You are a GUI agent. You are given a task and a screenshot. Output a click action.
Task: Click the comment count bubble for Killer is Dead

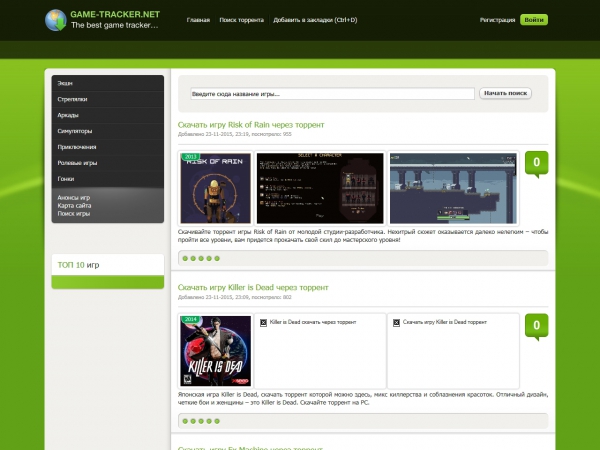coord(536,326)
